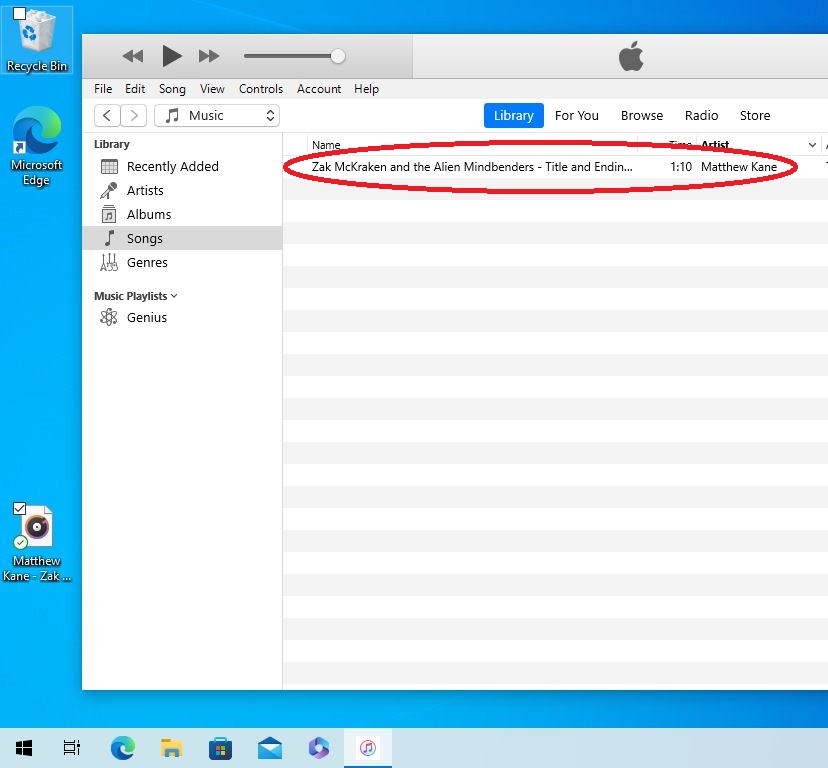
Task: Skip forward to next track
Action: pyautogui.click(x=209, y=56)
